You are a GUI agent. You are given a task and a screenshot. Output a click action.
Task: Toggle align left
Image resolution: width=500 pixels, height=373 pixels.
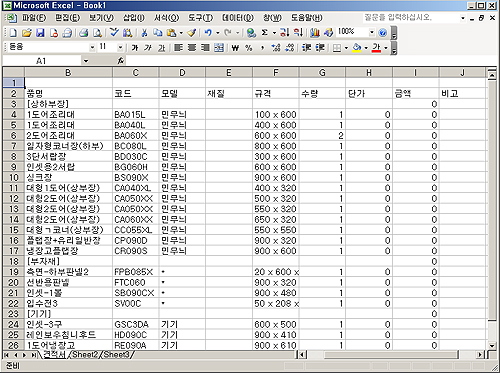(x=178, y=48)
